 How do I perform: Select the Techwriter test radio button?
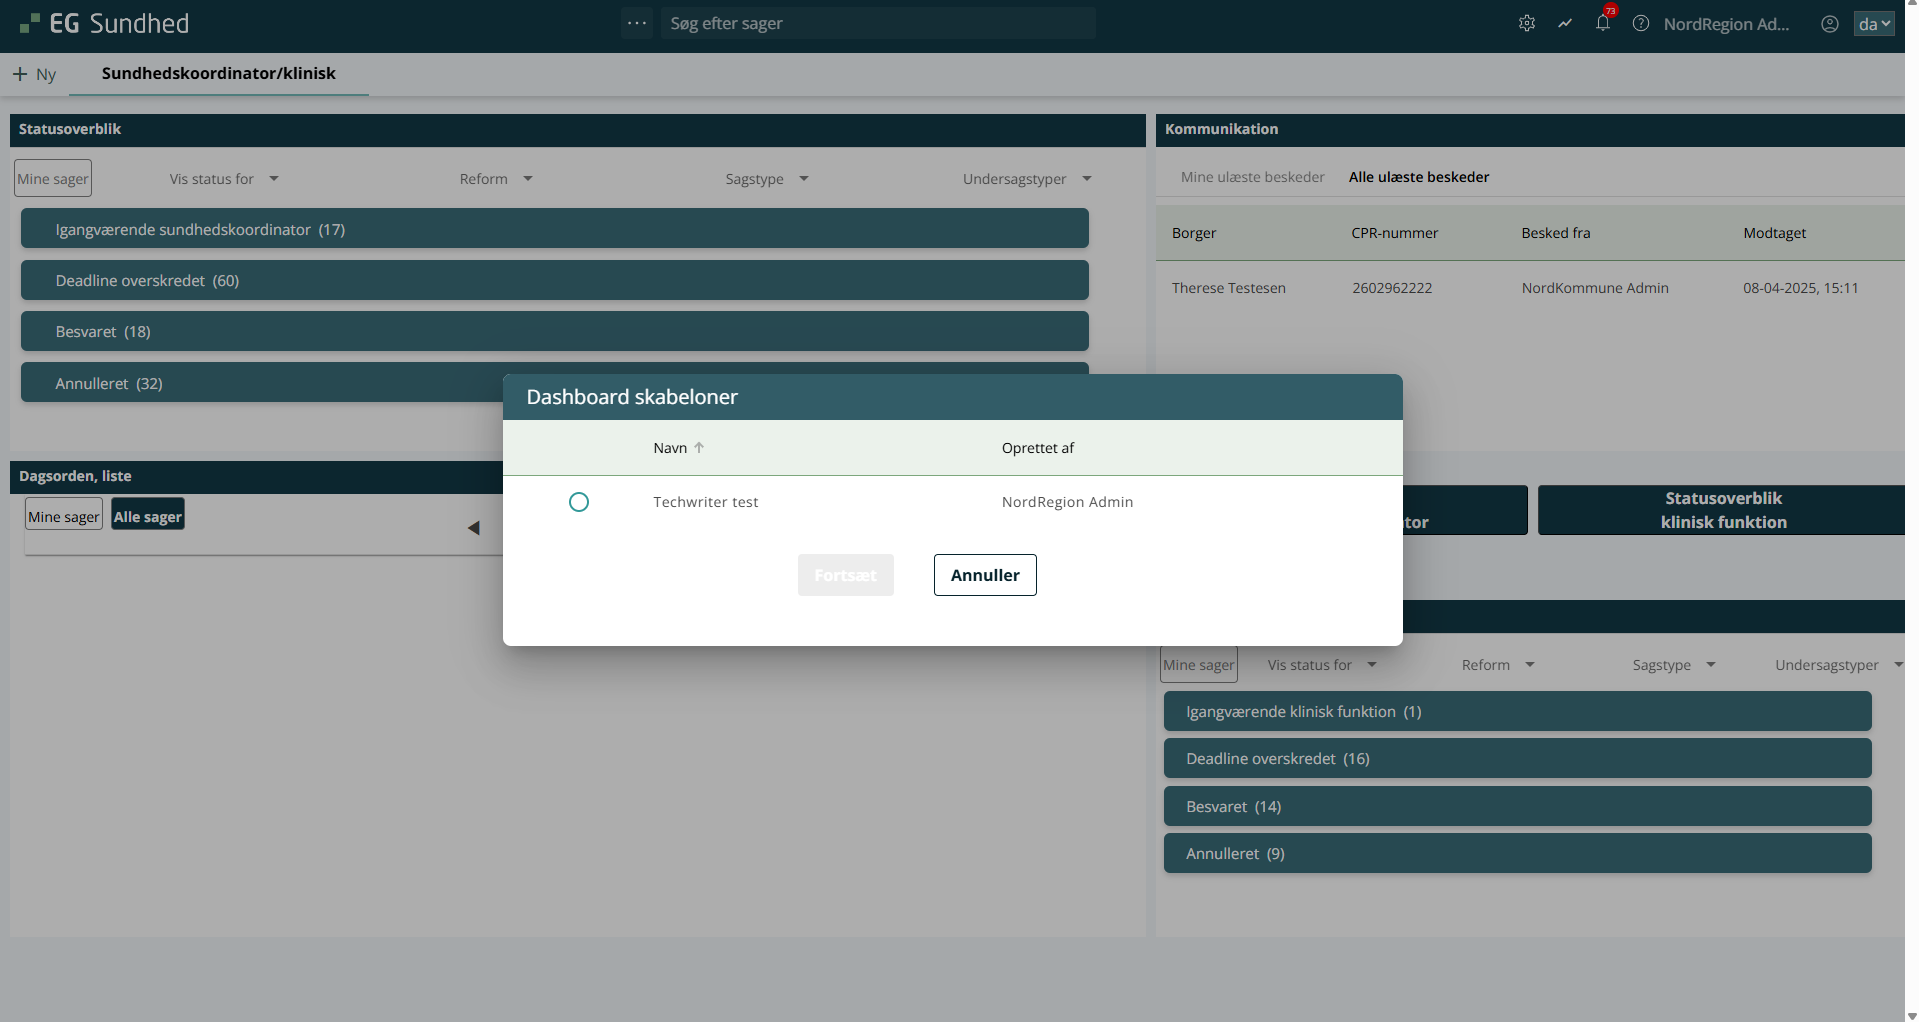click(579, 502)
